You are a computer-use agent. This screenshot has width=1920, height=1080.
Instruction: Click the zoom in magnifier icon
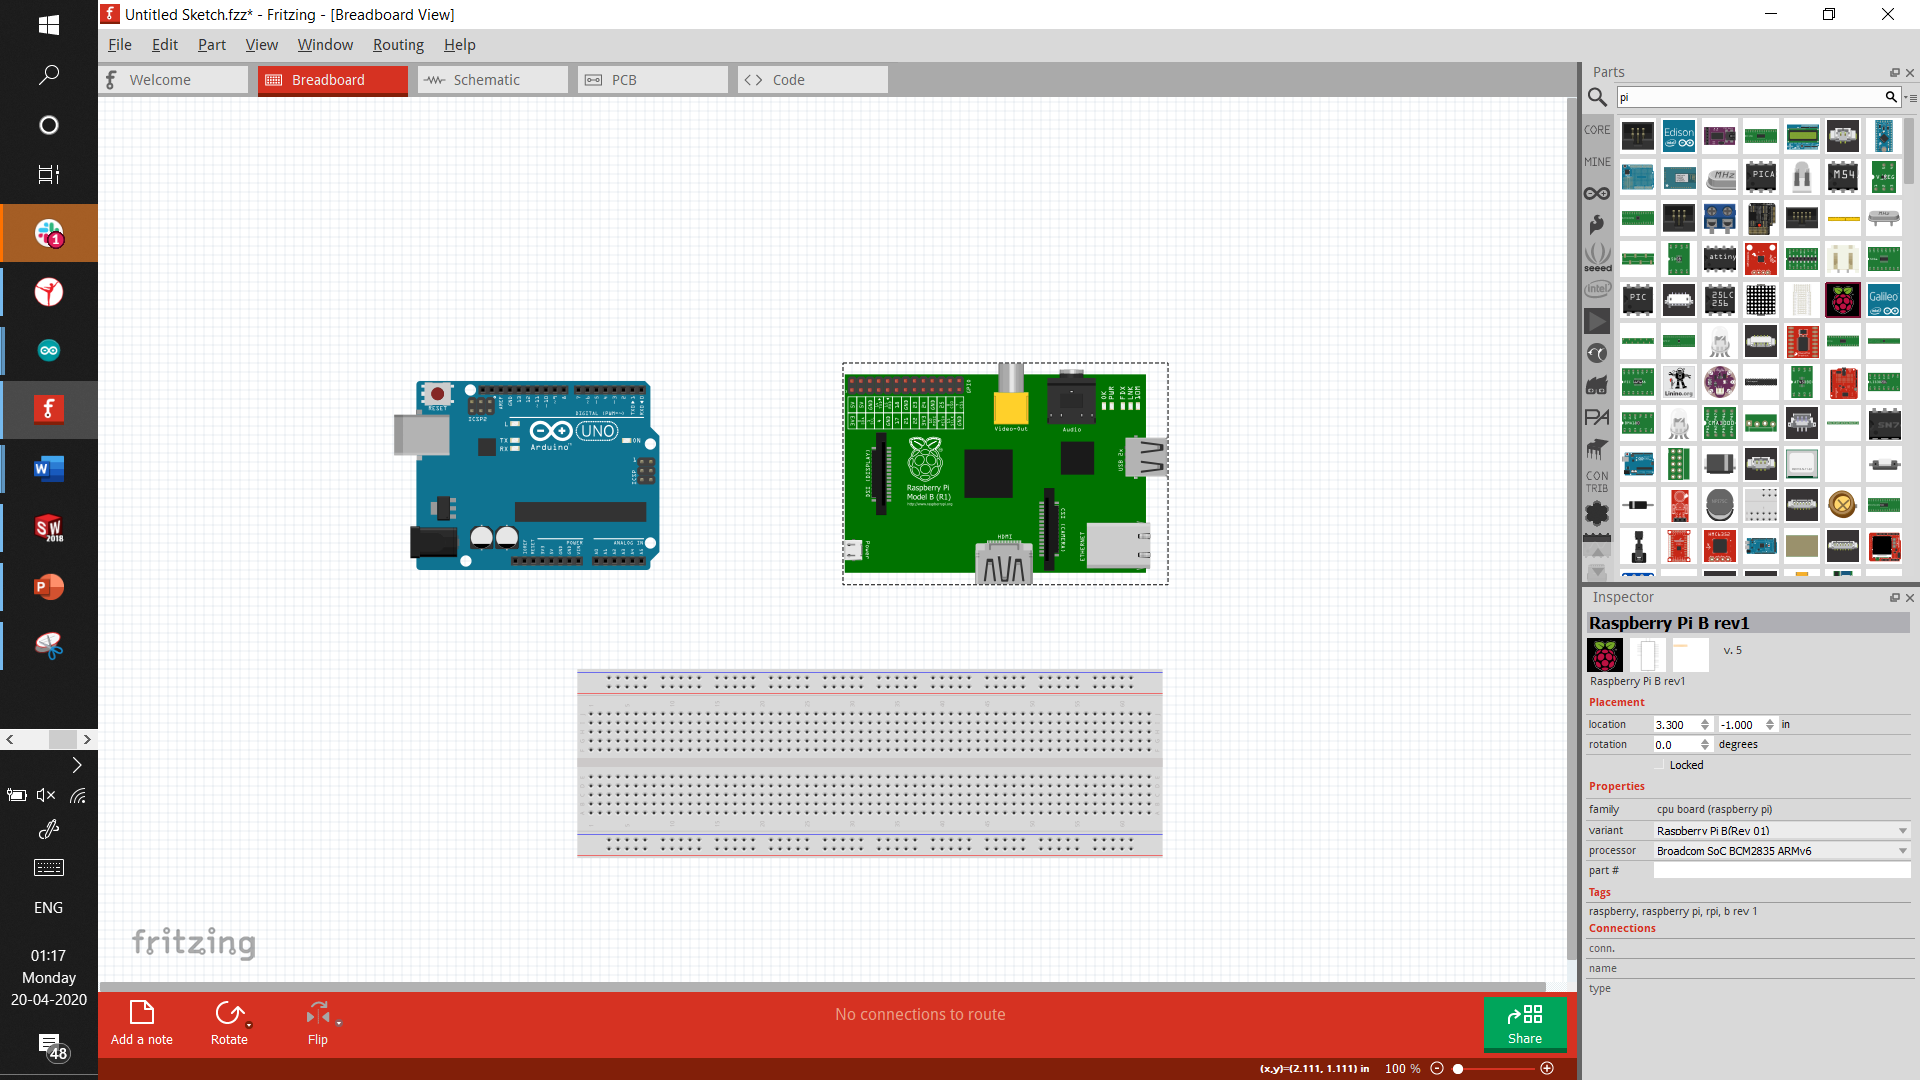1547,1068
